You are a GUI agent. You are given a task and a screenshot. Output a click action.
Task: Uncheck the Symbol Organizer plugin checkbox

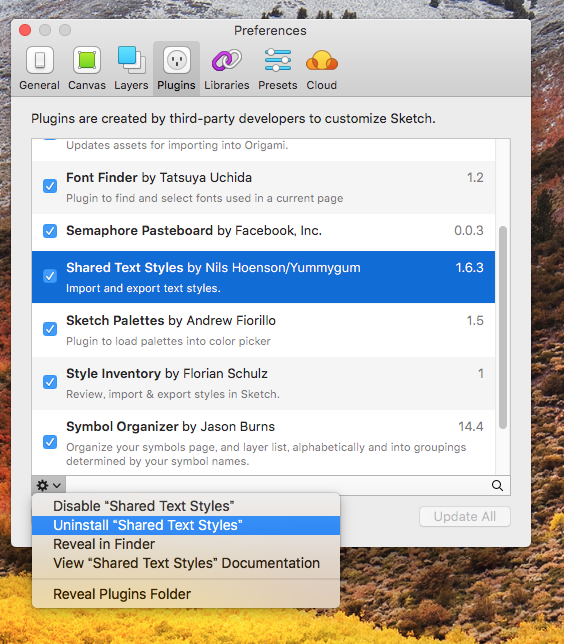point(50,442)
